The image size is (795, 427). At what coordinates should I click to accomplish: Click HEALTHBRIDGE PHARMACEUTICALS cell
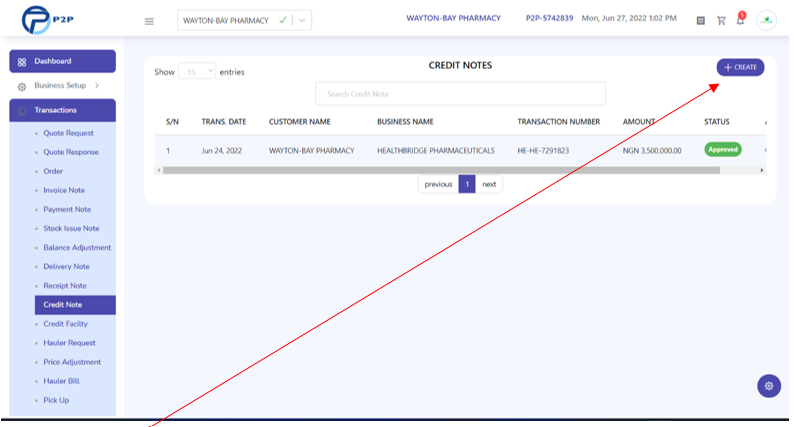(436, 151)
